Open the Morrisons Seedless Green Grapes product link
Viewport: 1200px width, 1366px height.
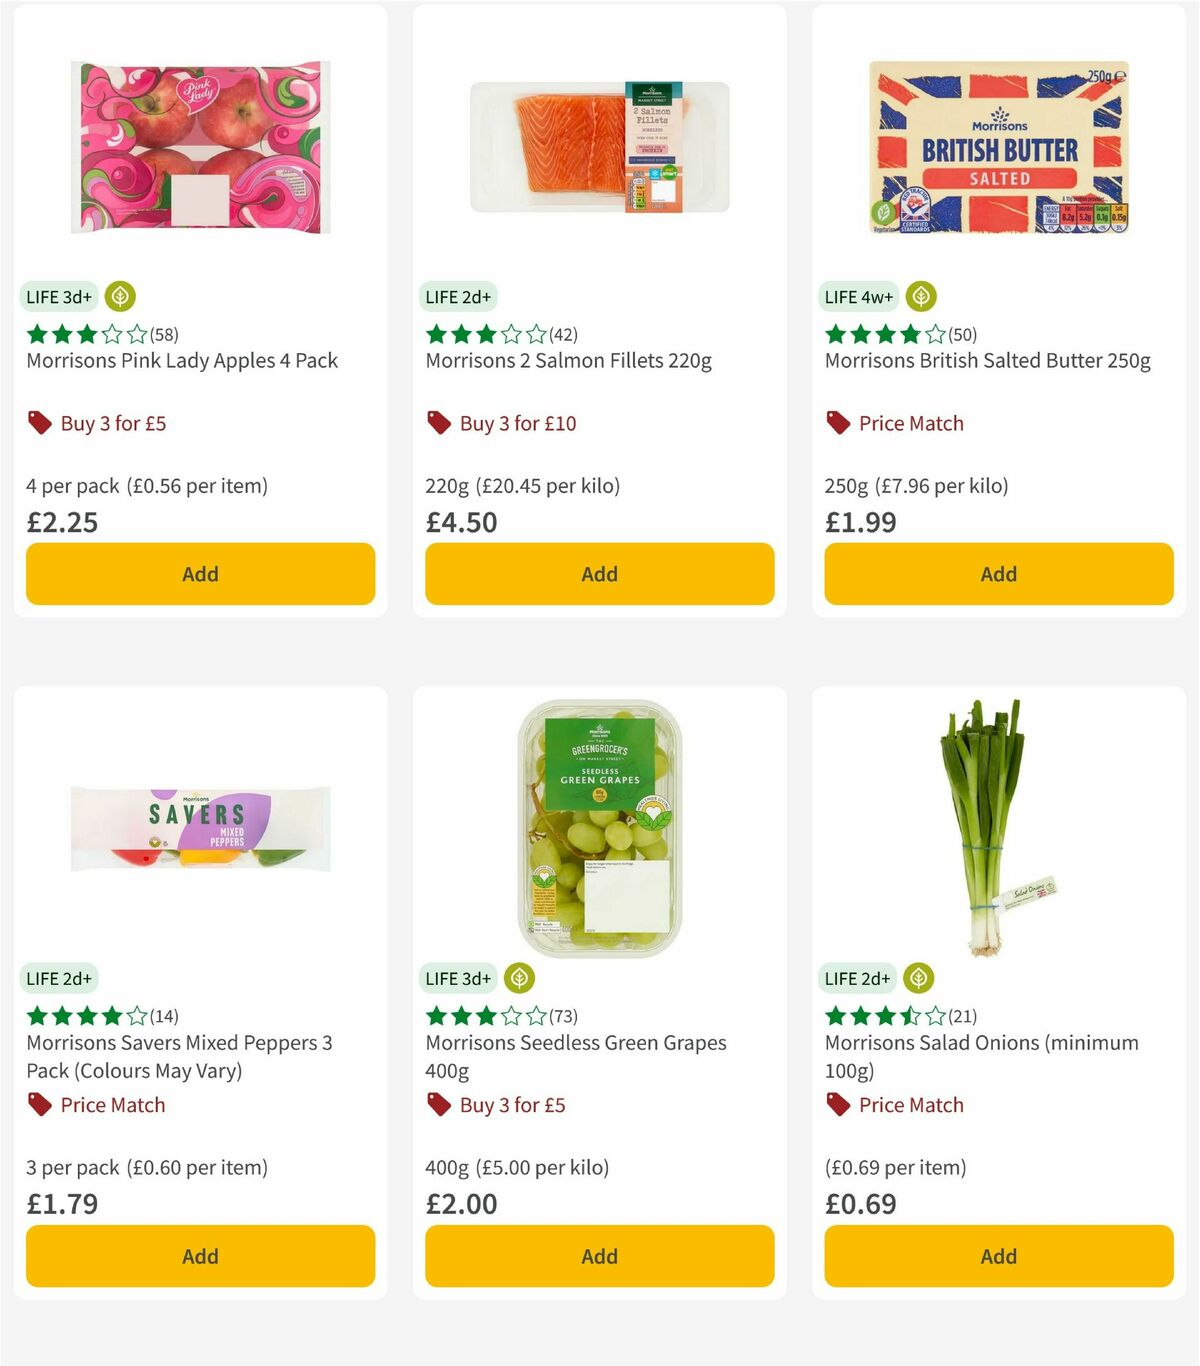[575, 1056]
